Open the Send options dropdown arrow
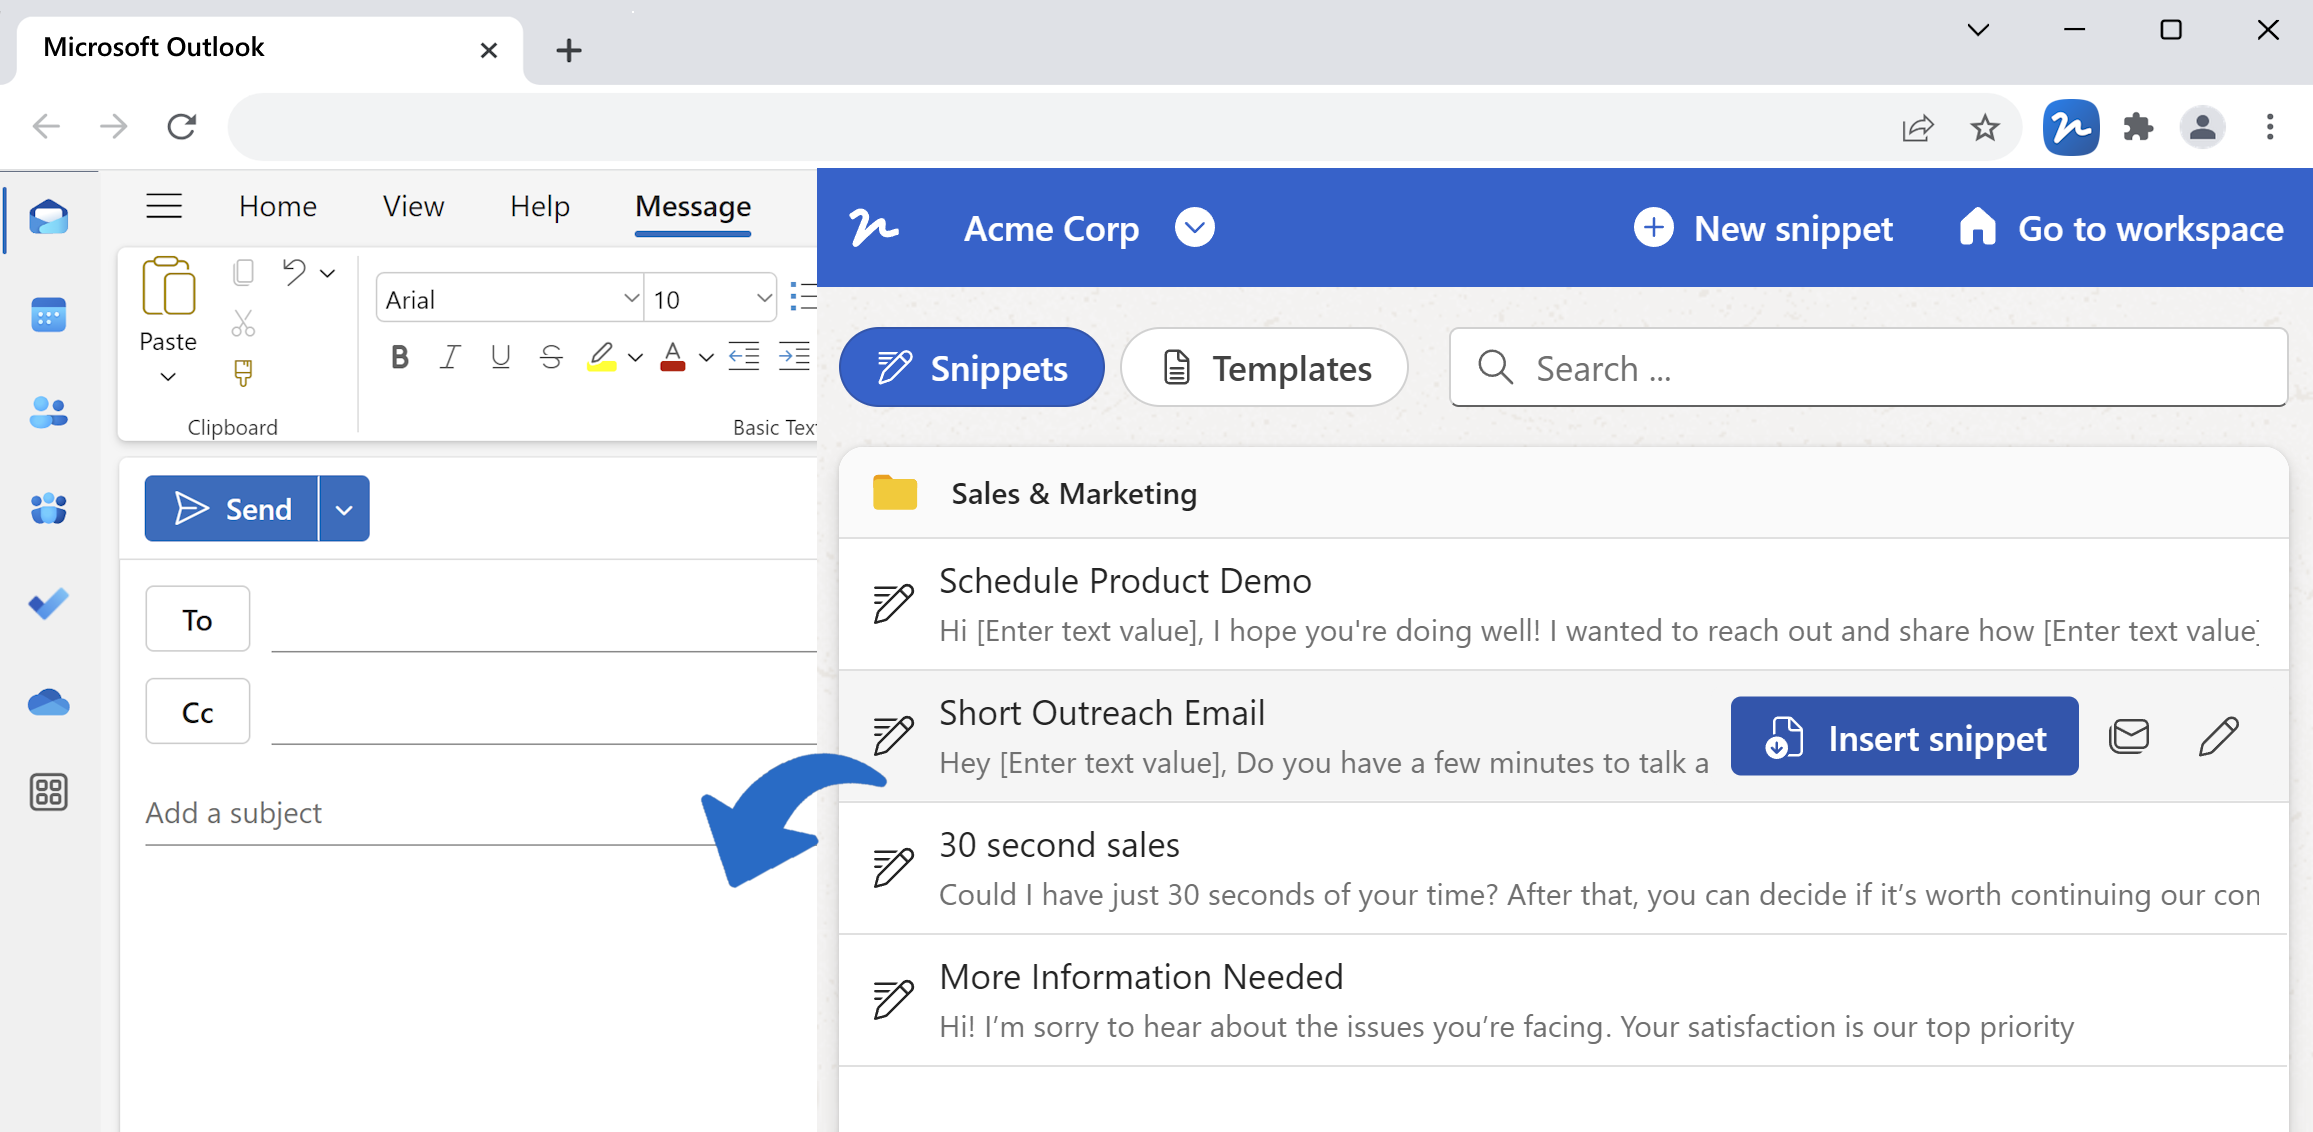Viewport: 2313px width, 1132px height. coord(344,509)
